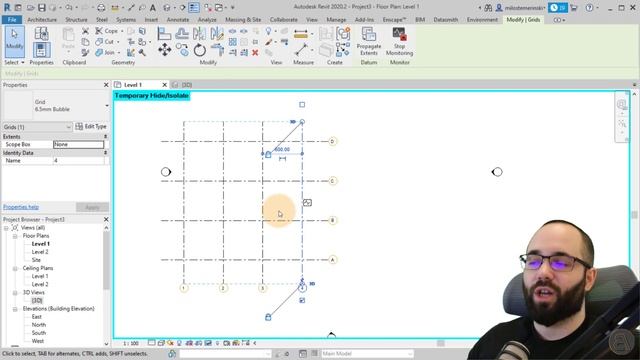Screen dimensions: 640x360
Task: Open the Properties help link
Action: point(21,207)
